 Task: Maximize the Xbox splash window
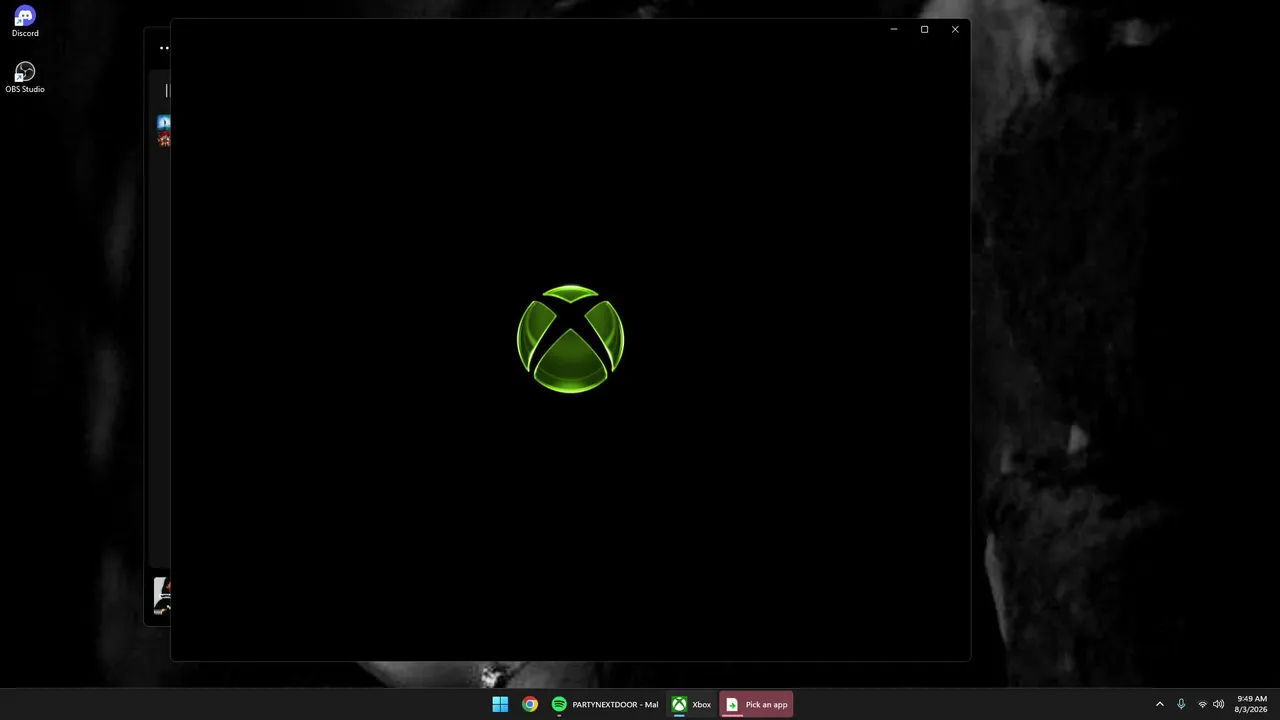pyautogui.click(x=924, y=30)
